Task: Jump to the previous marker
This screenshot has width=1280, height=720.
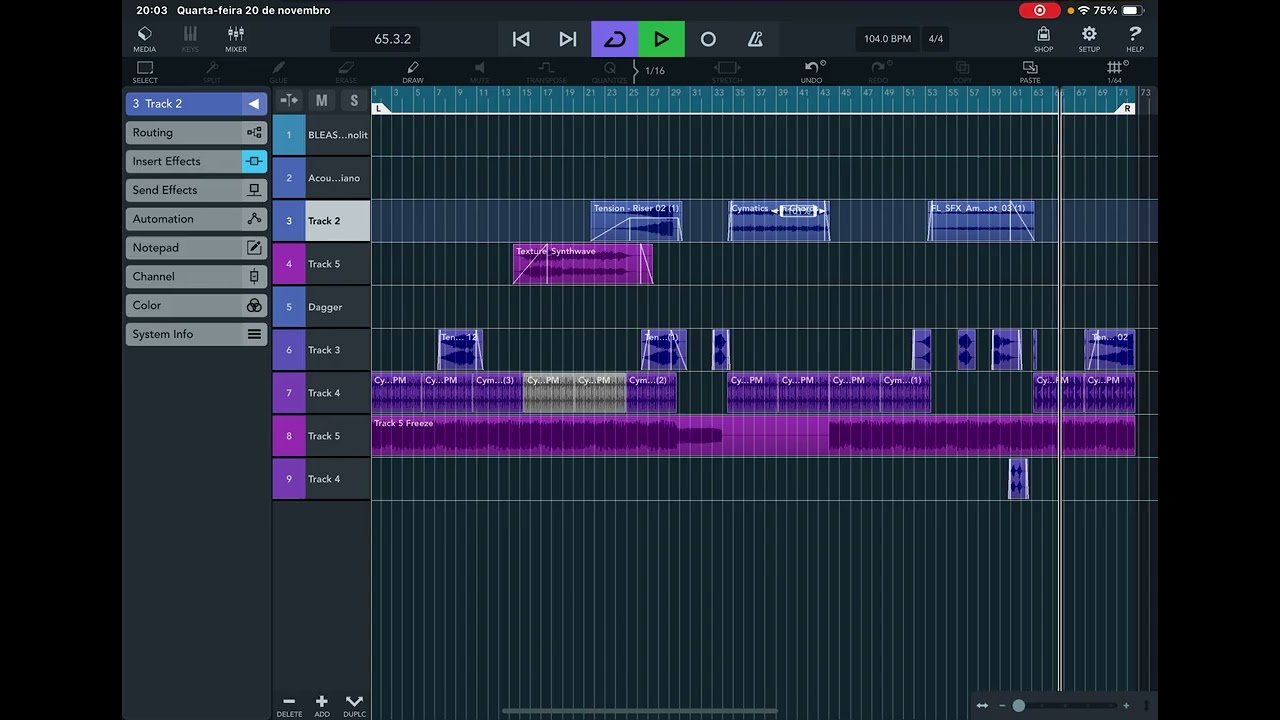Action: 521,39
